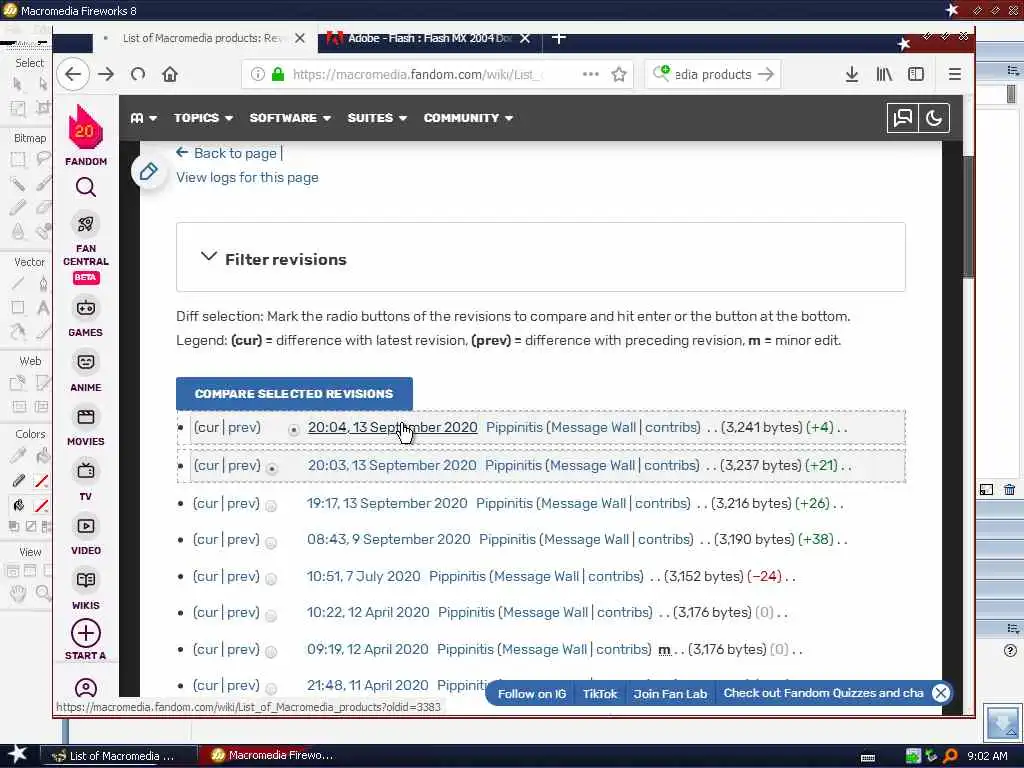Select radio for 20:03, 13 September 2020 revision
Viewport: 1024px width, 768px height.
pos(272,468)
